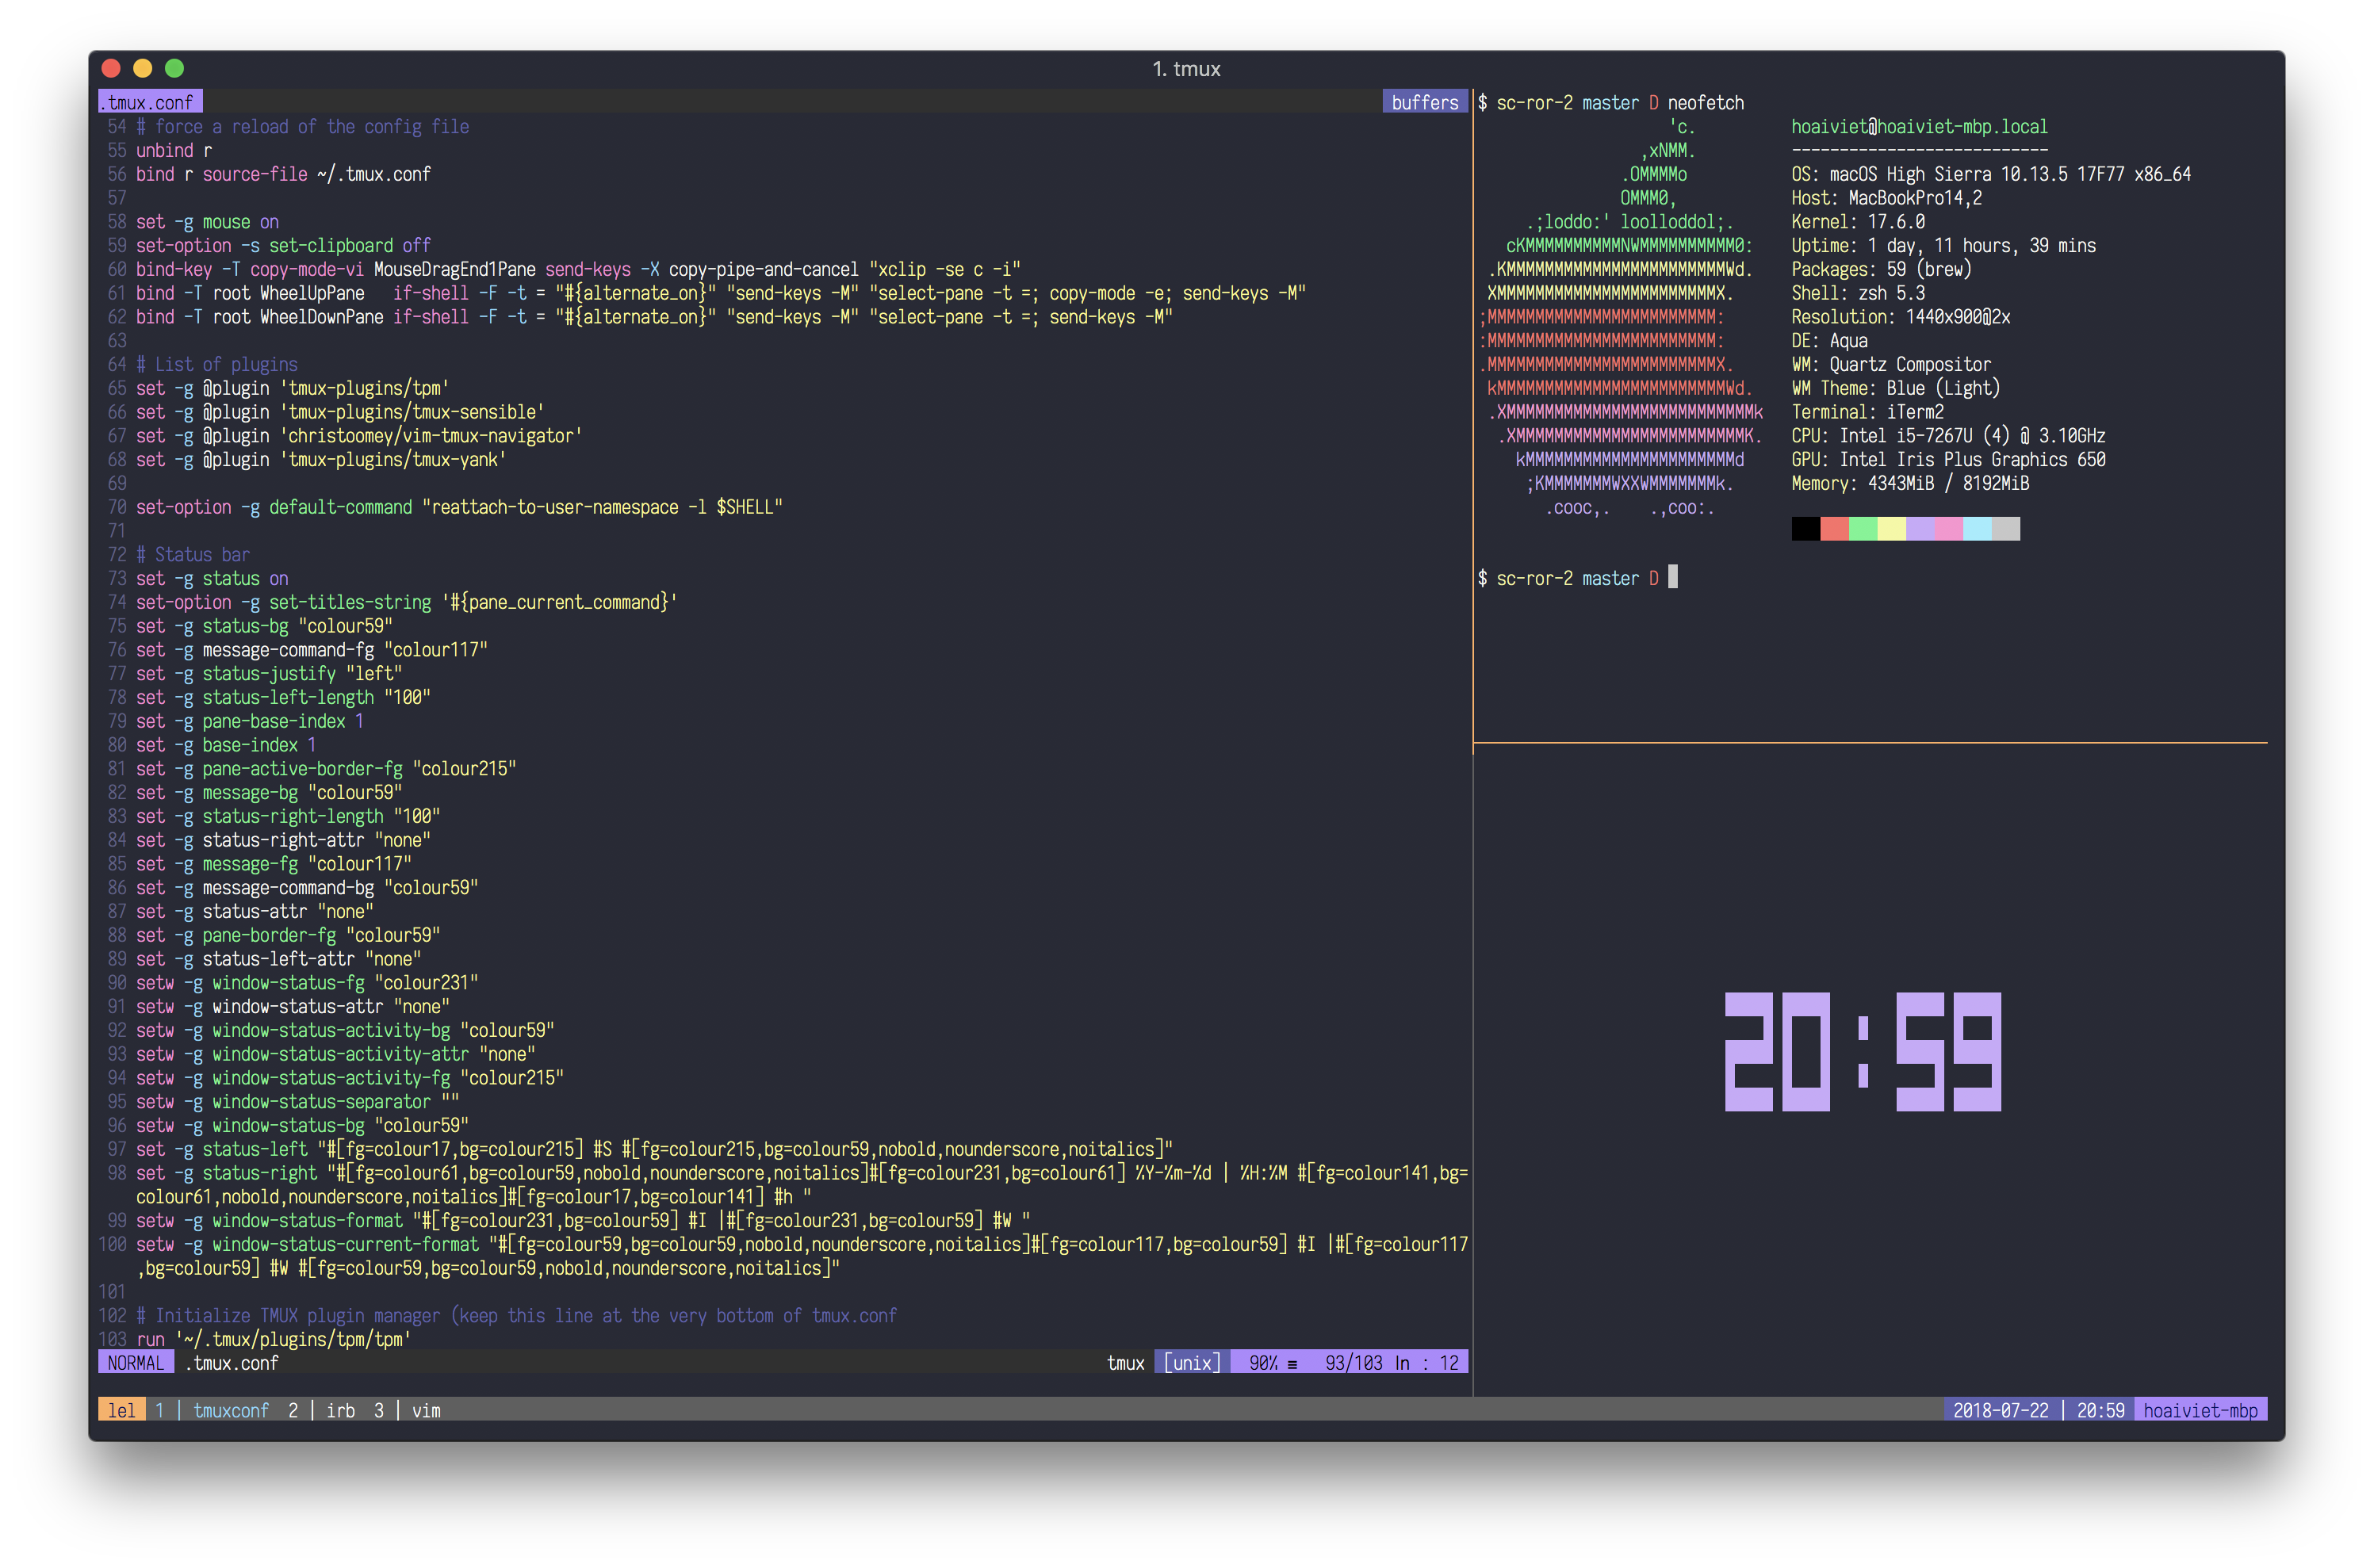Click the green zoom window button
2374x1568 pixels.
(x=174, y=68)
